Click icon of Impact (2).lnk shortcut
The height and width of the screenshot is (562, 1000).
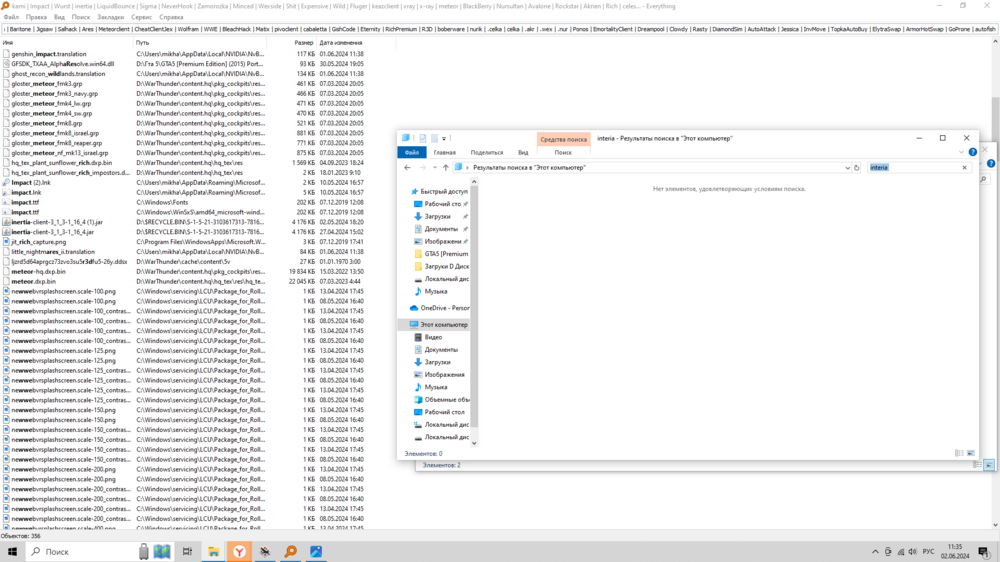point(6,183)
